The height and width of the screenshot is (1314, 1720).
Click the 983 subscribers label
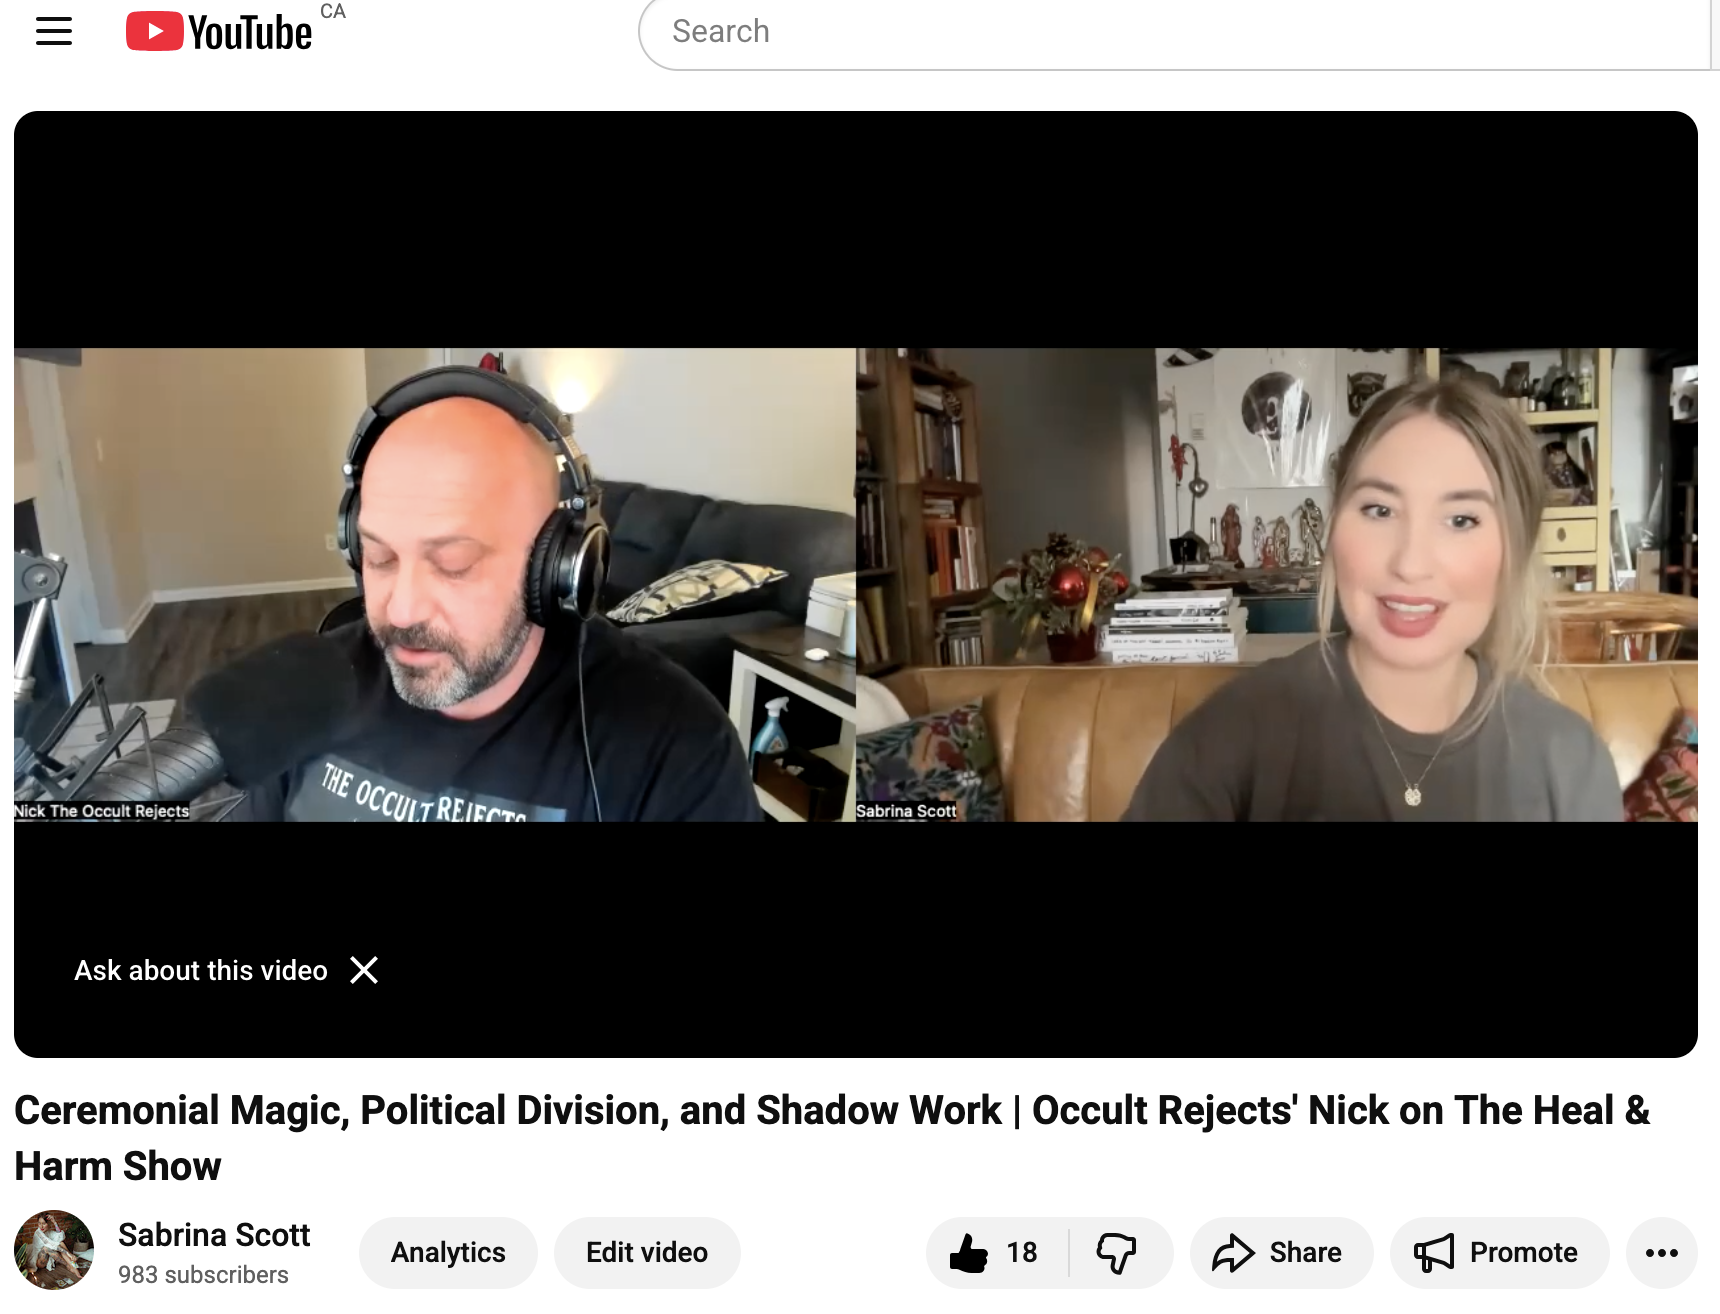click(203, 1274)
